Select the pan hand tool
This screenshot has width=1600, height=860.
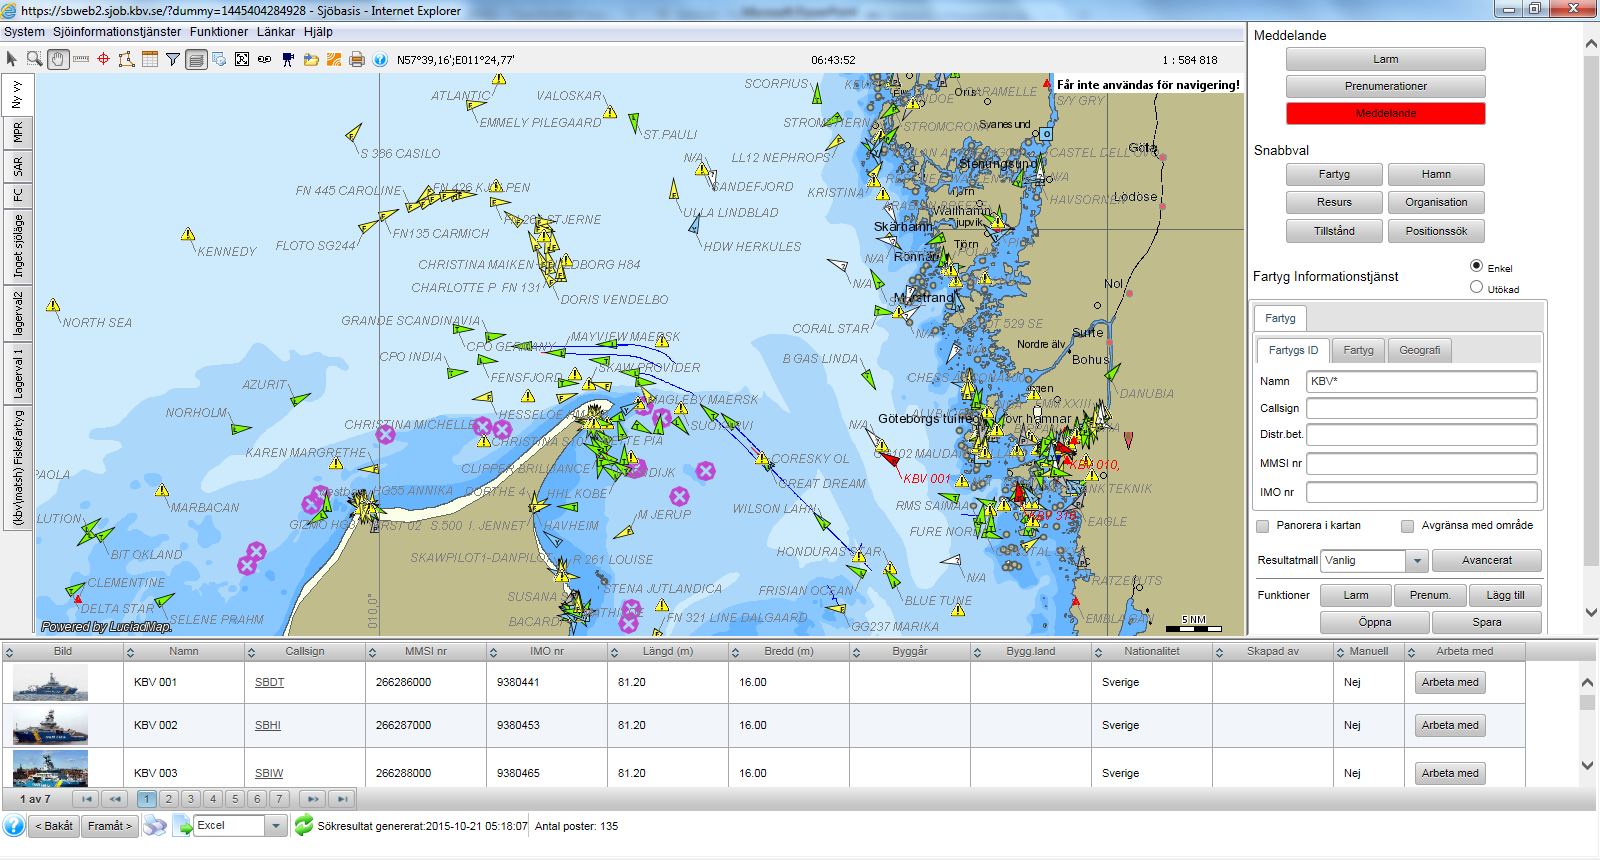tap(58, 60)
